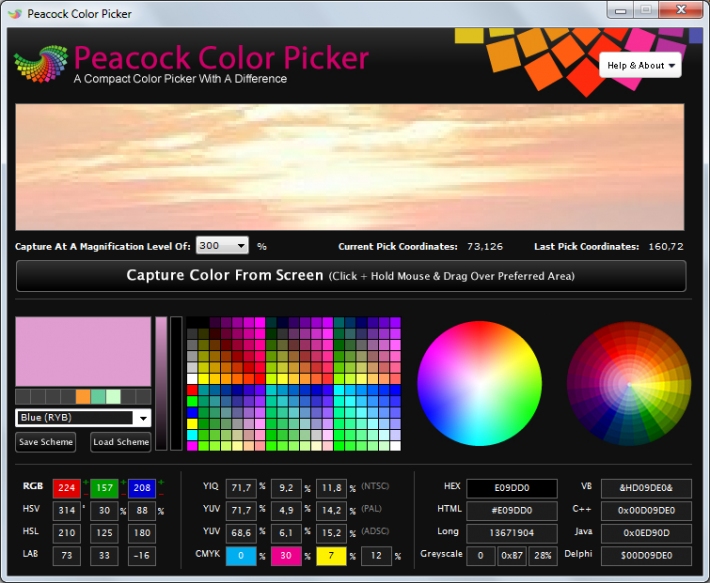Click the cyan CMYK field showing 0
The width and height of the screenshot is (710, 583).
[x=241, y=556]
